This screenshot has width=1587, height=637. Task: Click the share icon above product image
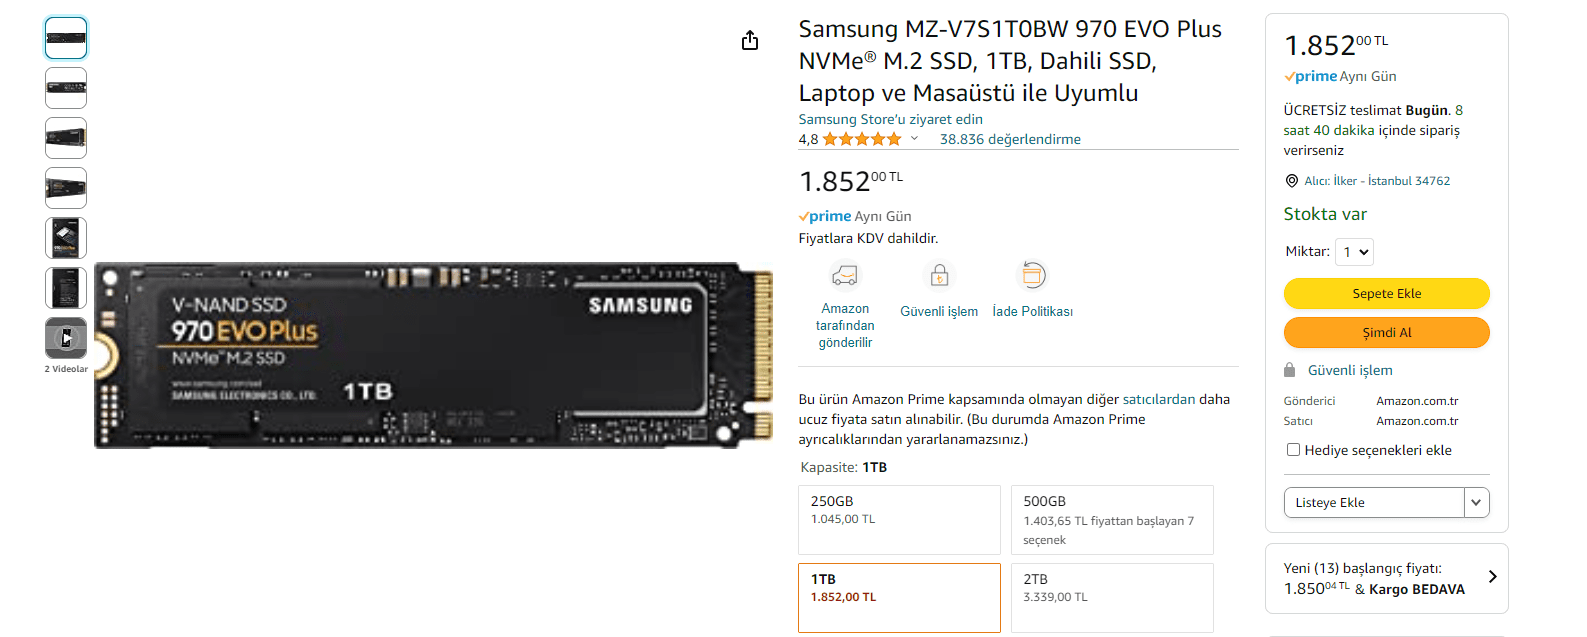(750, 41)
